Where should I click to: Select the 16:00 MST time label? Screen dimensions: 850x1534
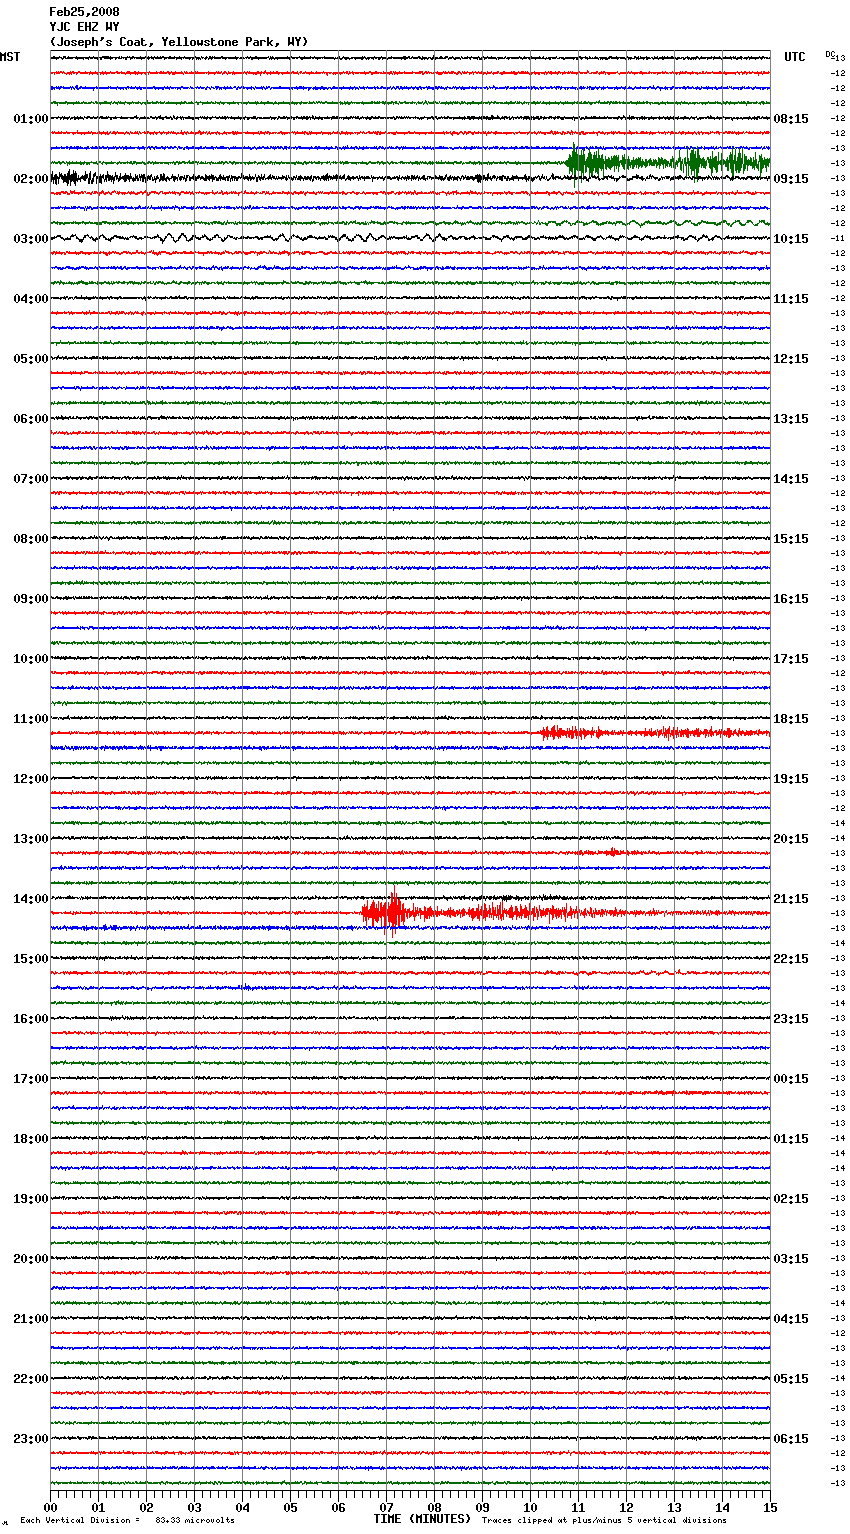(31, 1019)
